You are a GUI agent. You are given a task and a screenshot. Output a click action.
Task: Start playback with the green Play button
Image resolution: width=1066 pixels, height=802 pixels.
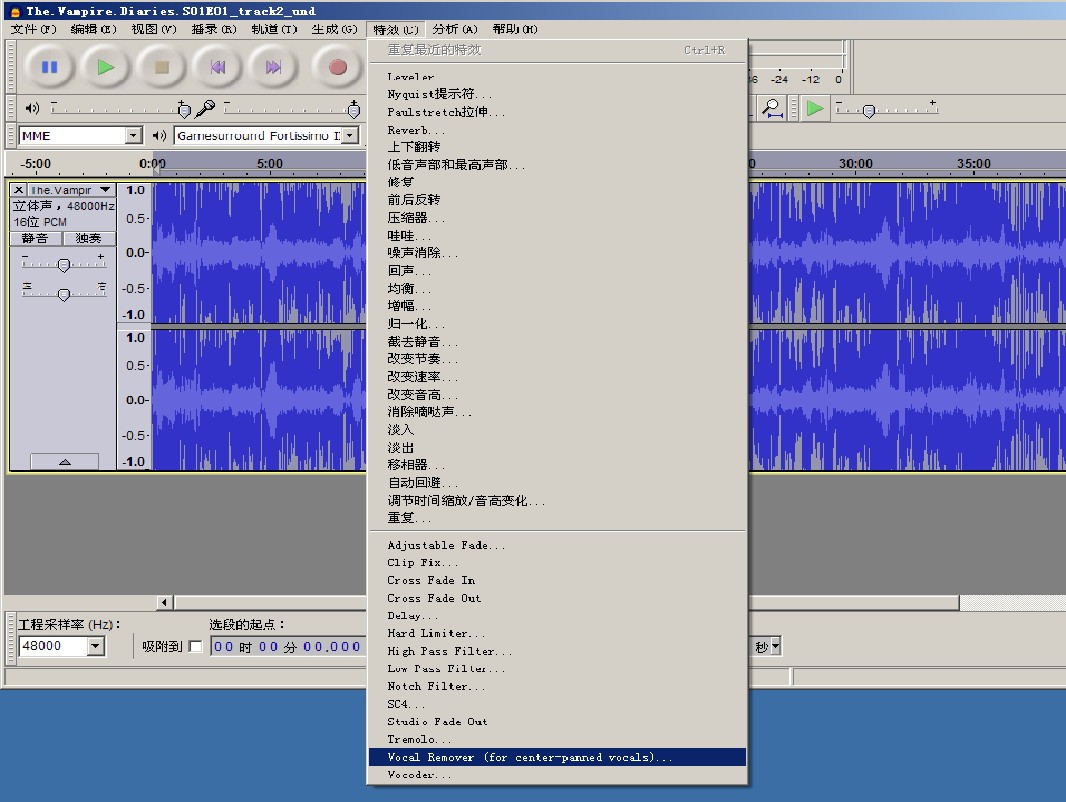pos(105,67)
